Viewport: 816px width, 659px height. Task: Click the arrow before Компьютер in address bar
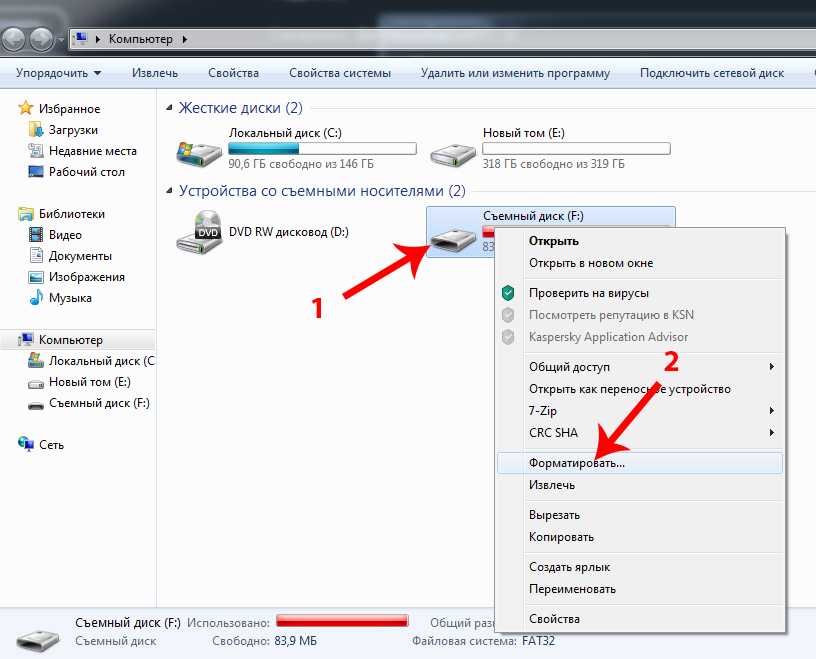coord(98,39)
